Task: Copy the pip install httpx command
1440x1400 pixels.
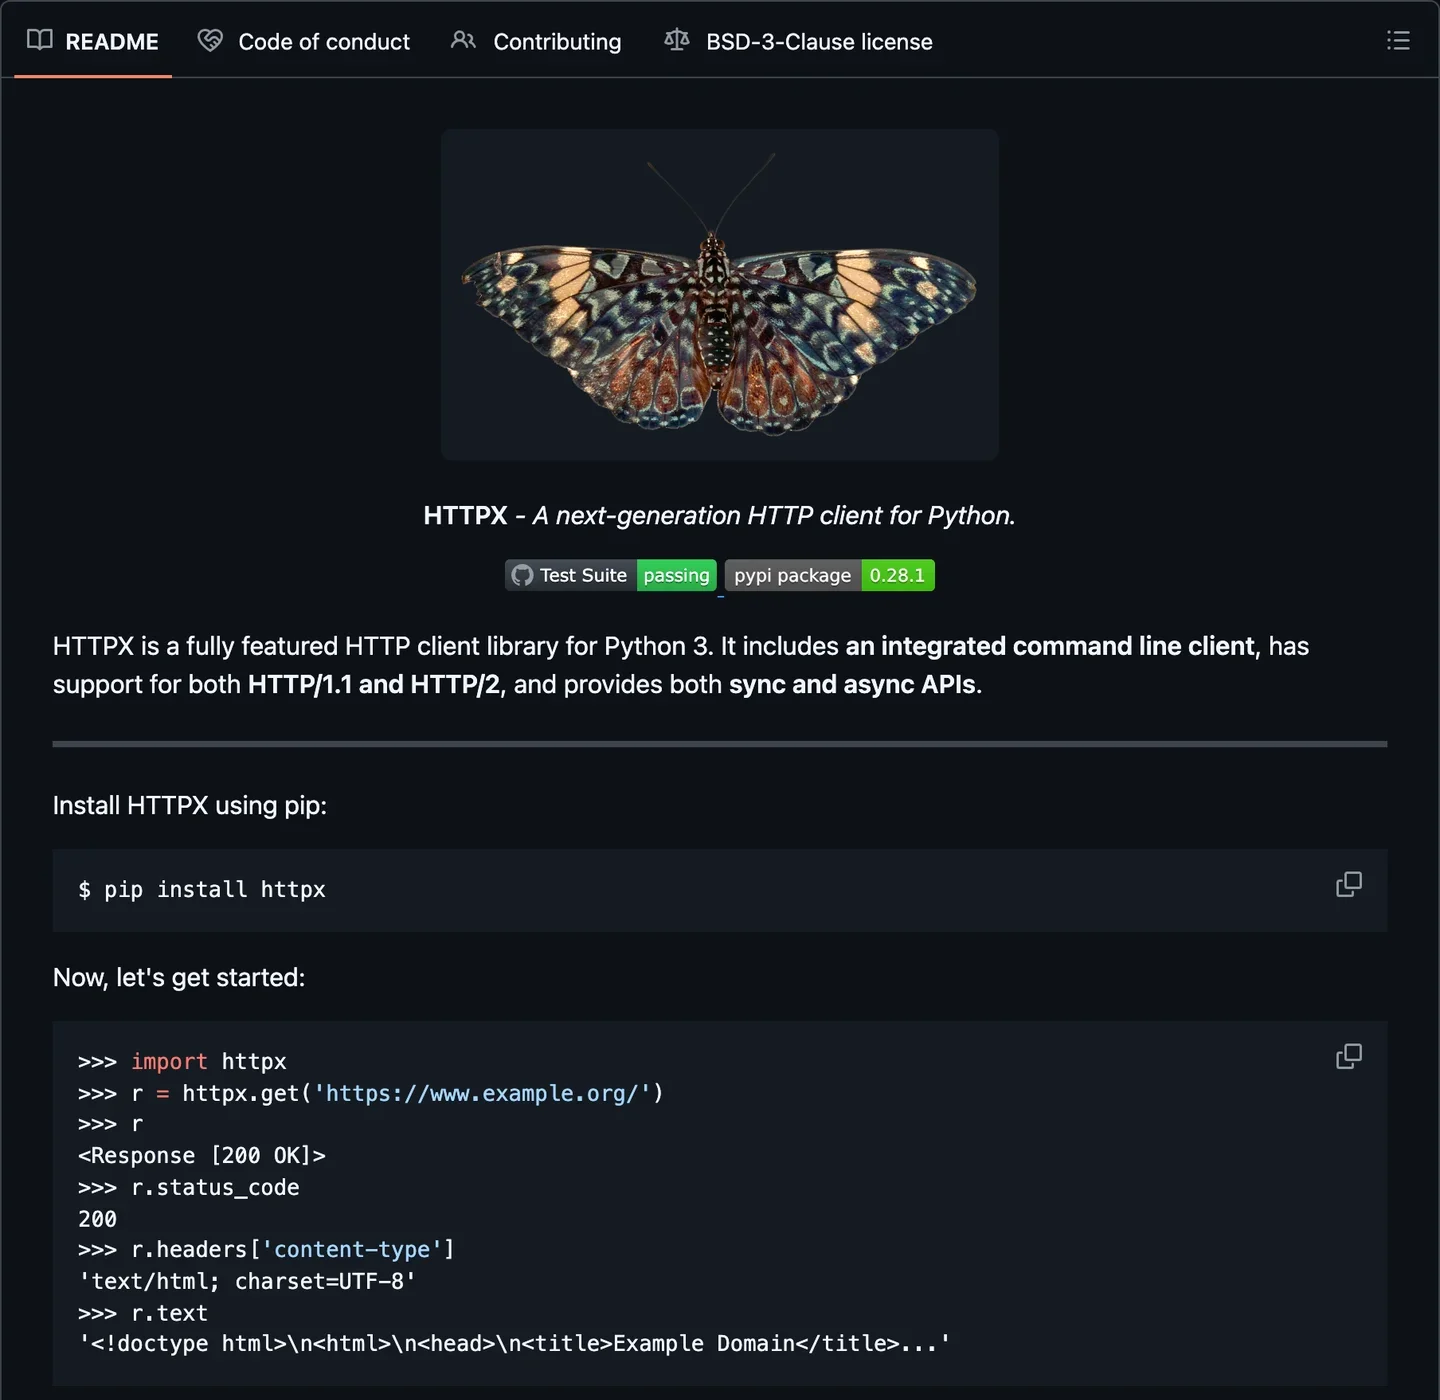Action: [x=1349, y=885]
